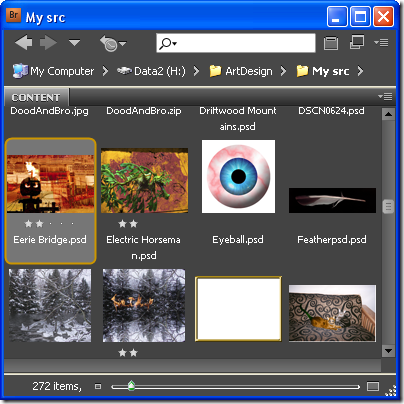Viewport: 404px width, 404px height.
Task: Select the Featherpsd.psd feather thumbnail
Action: coord(332,200)
